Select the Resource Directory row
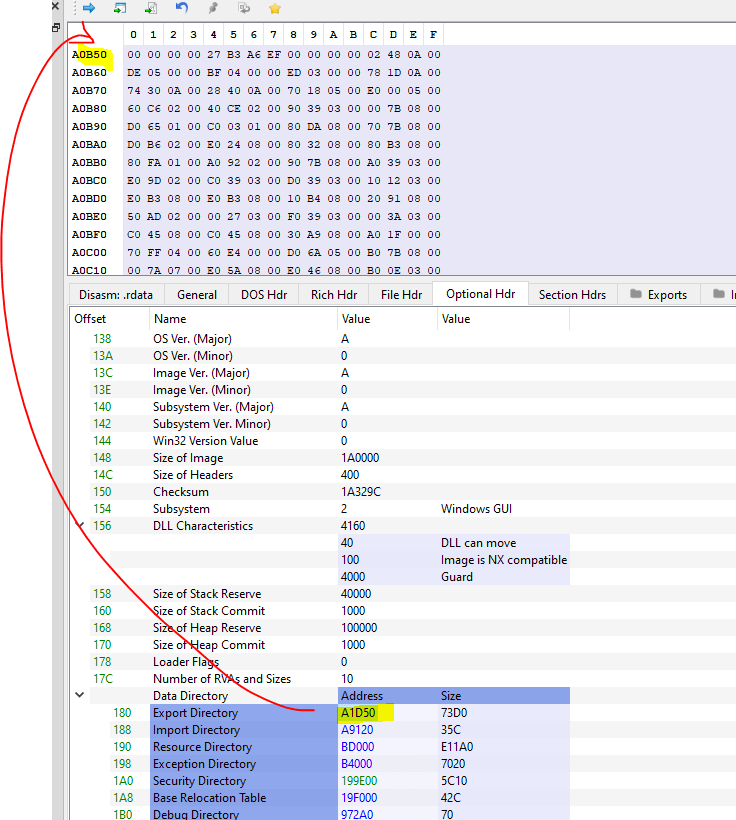 (x=202, y=747)
